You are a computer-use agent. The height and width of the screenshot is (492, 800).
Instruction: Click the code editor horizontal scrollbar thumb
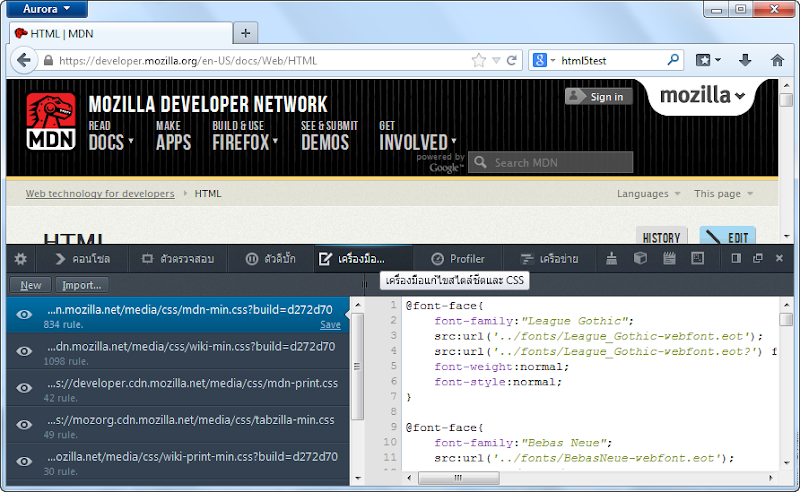tap(459, 478)
